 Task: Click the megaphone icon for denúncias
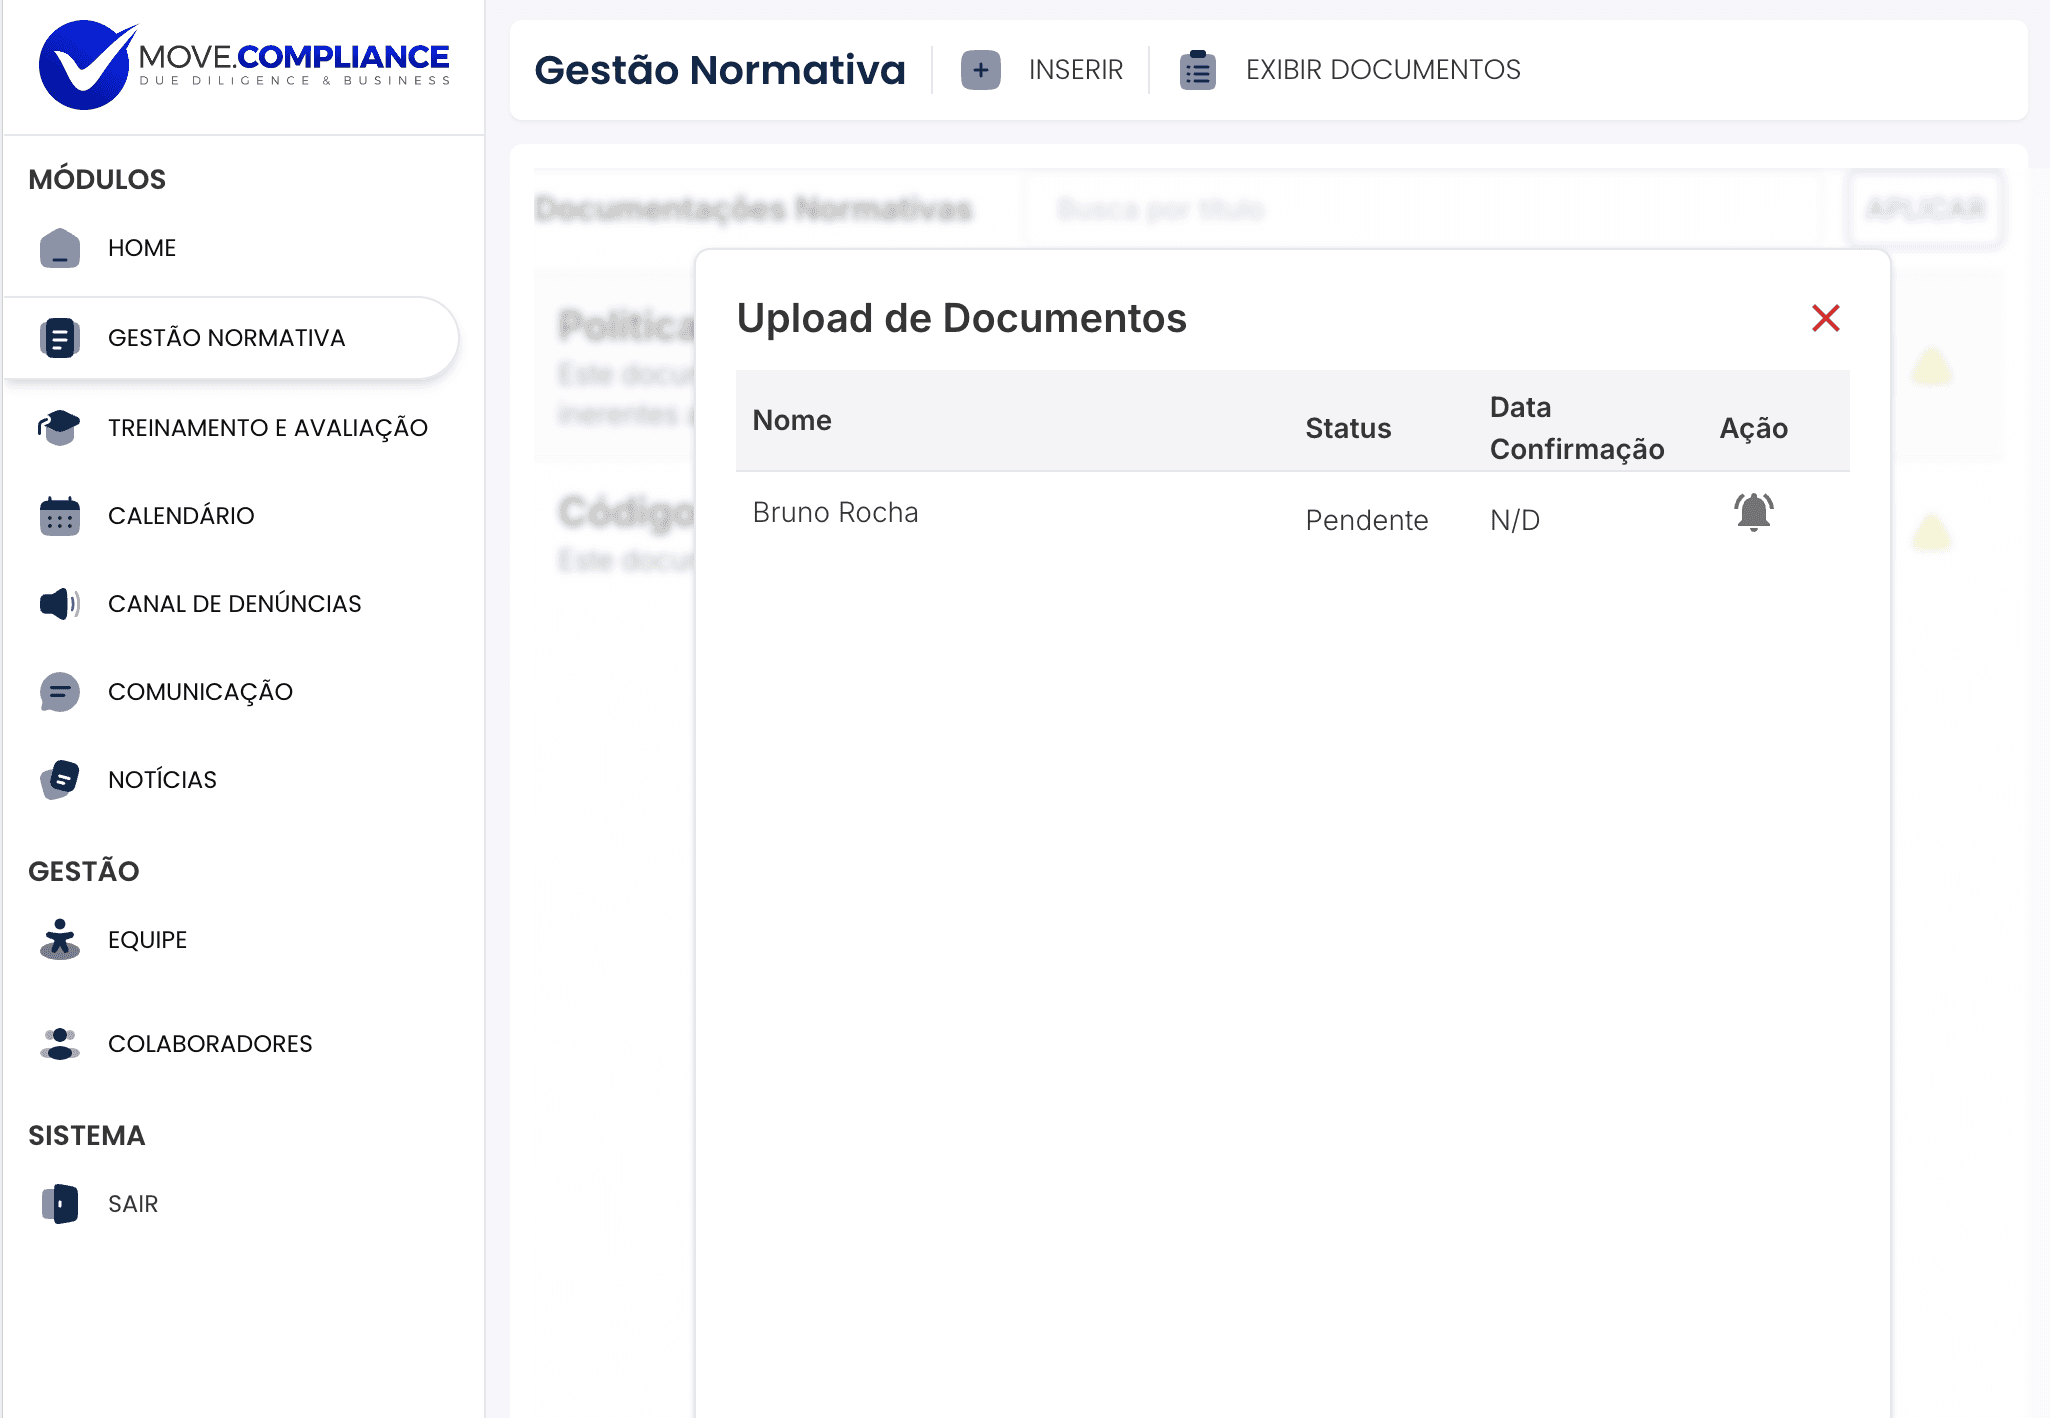(x=60, y=604)
